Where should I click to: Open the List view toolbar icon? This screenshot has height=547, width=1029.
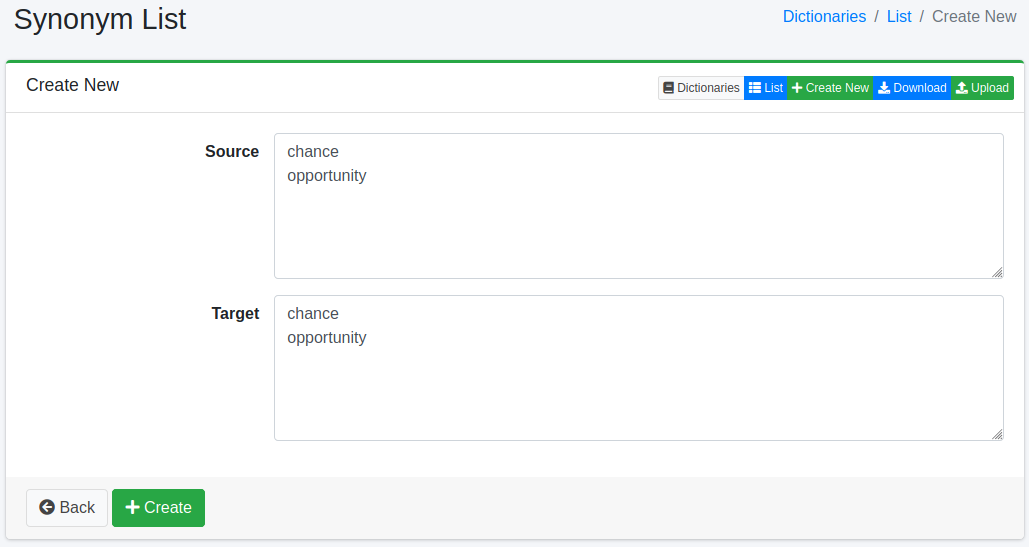(x=766, y=88)
